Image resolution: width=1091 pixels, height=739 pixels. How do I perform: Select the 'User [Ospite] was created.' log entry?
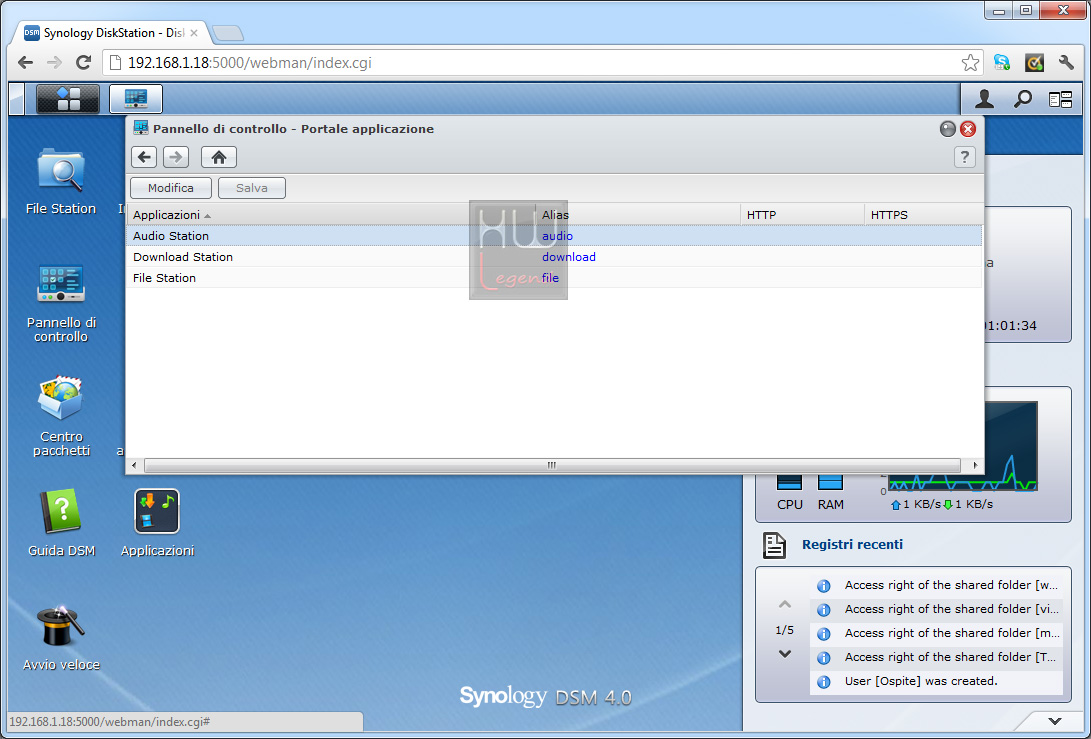click(937, 681)
